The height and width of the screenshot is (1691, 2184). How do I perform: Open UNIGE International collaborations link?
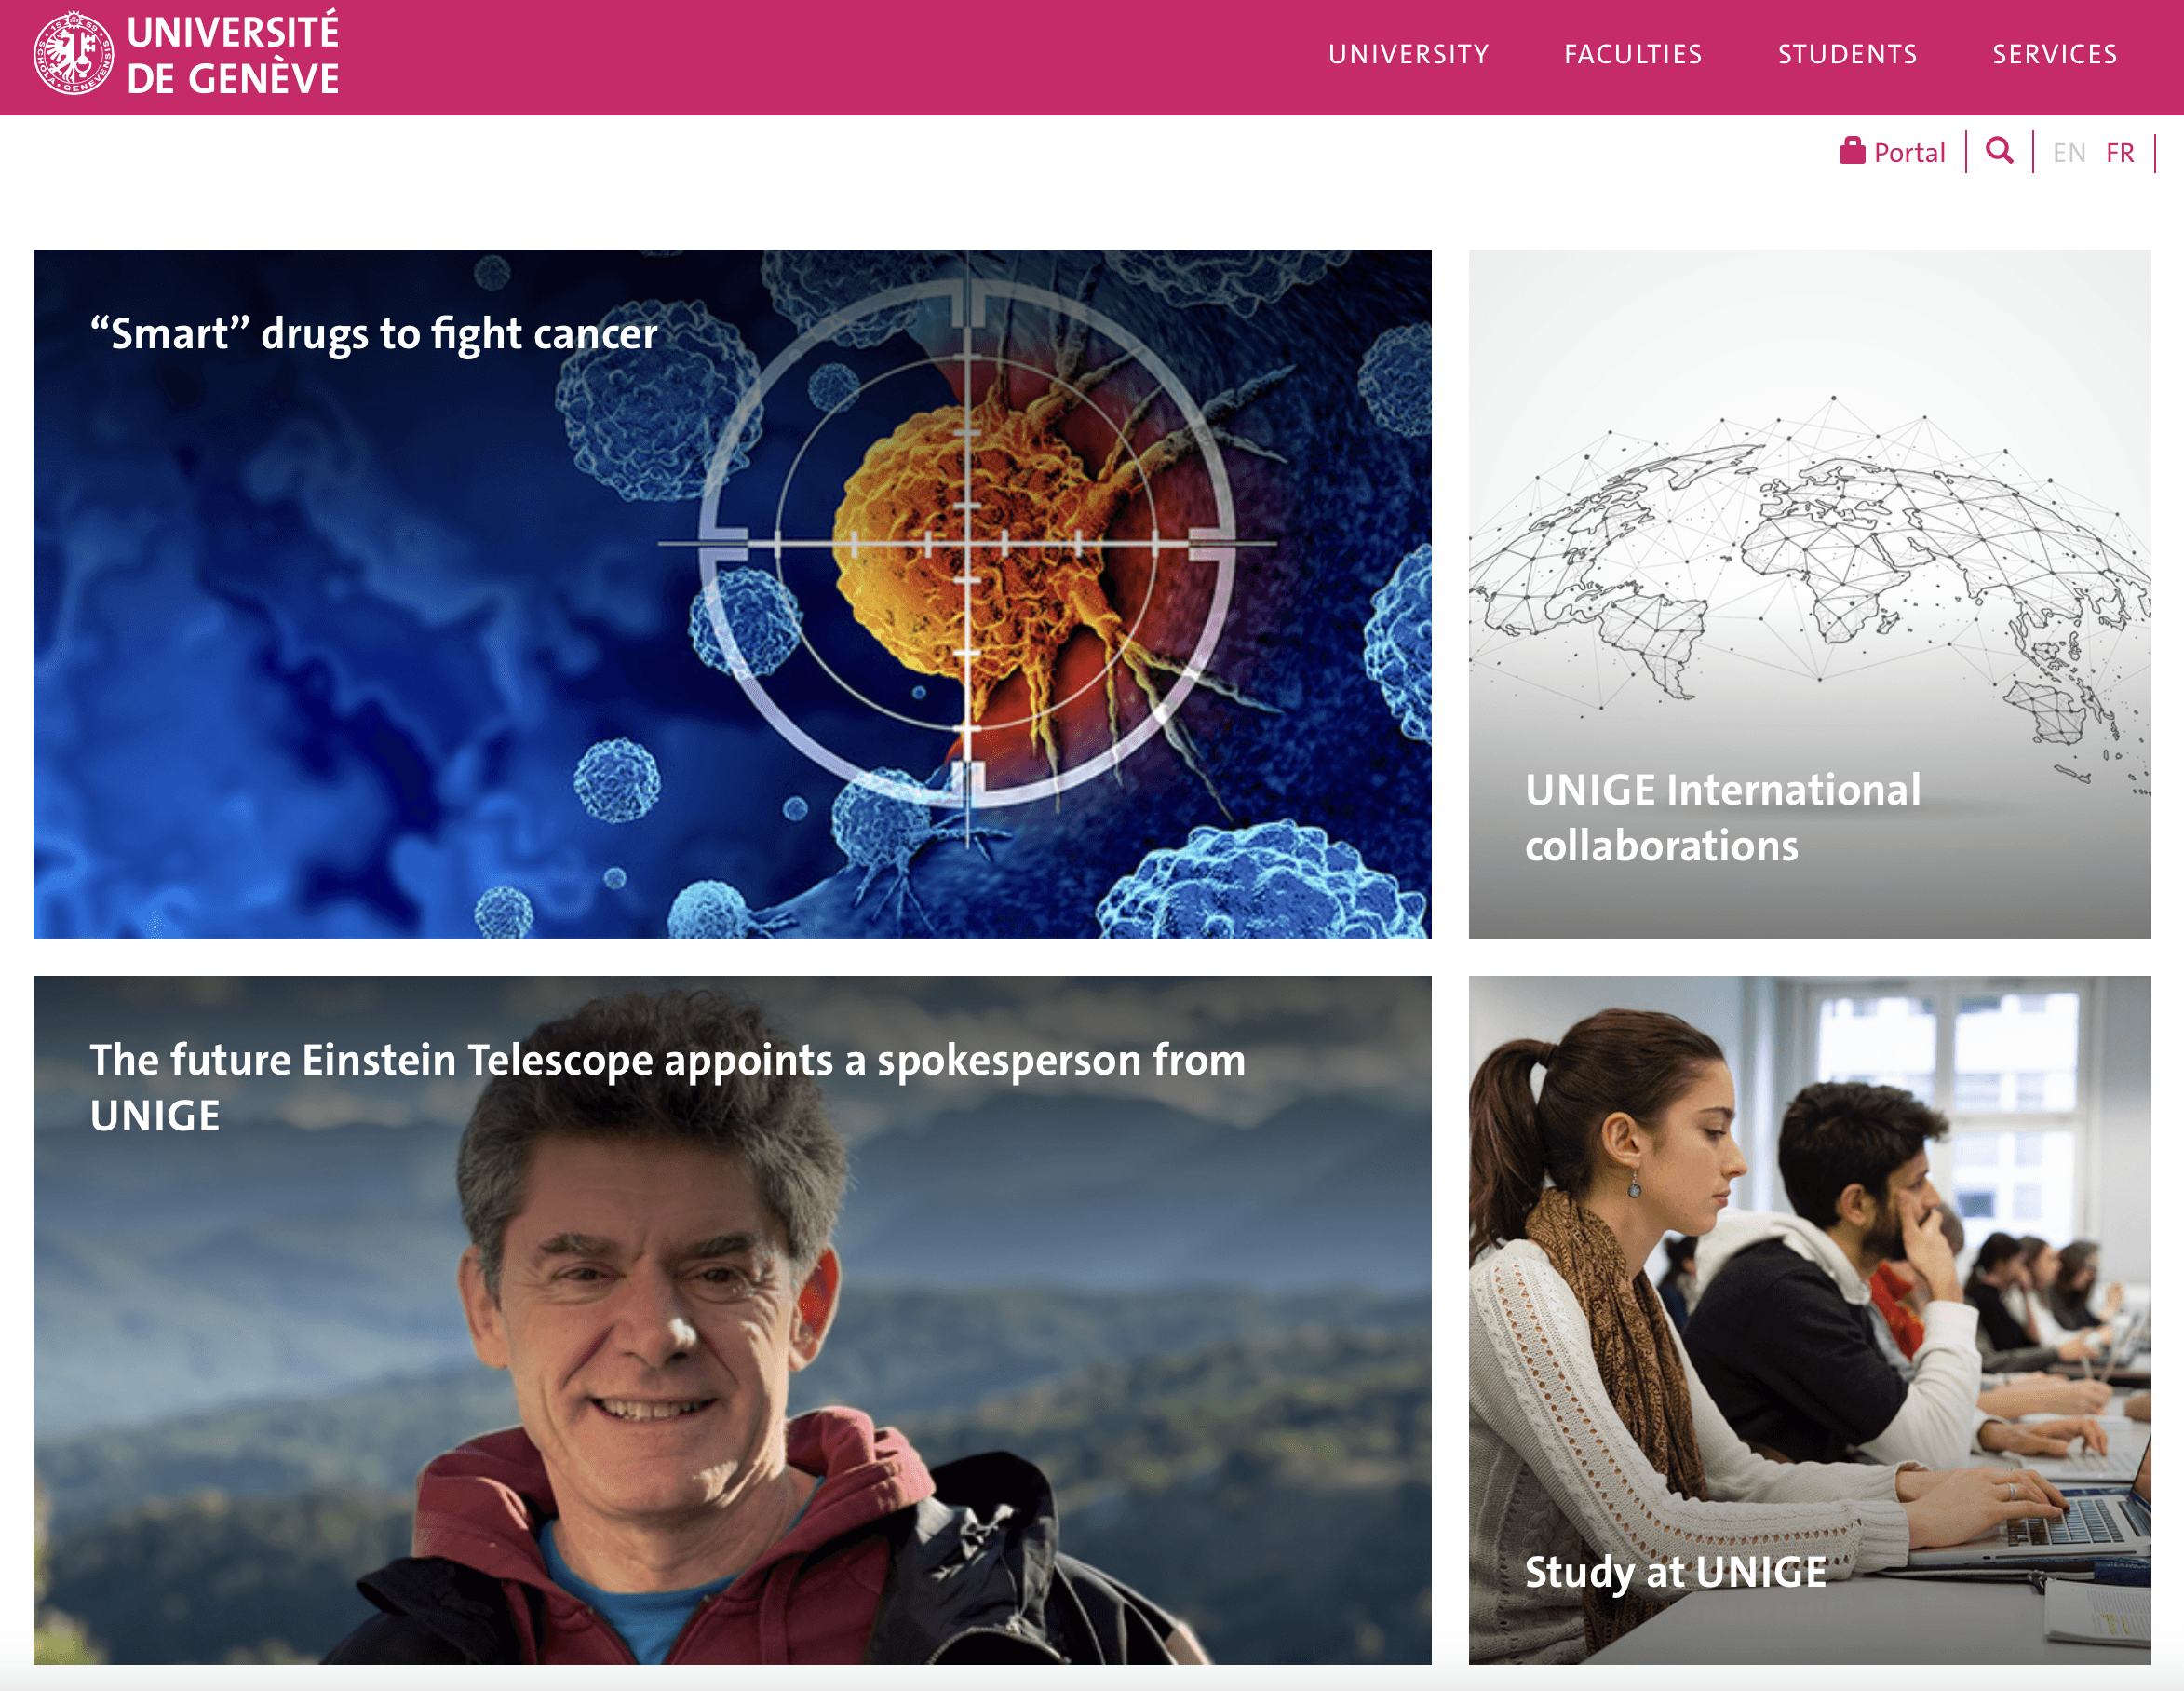point(1722,817)
